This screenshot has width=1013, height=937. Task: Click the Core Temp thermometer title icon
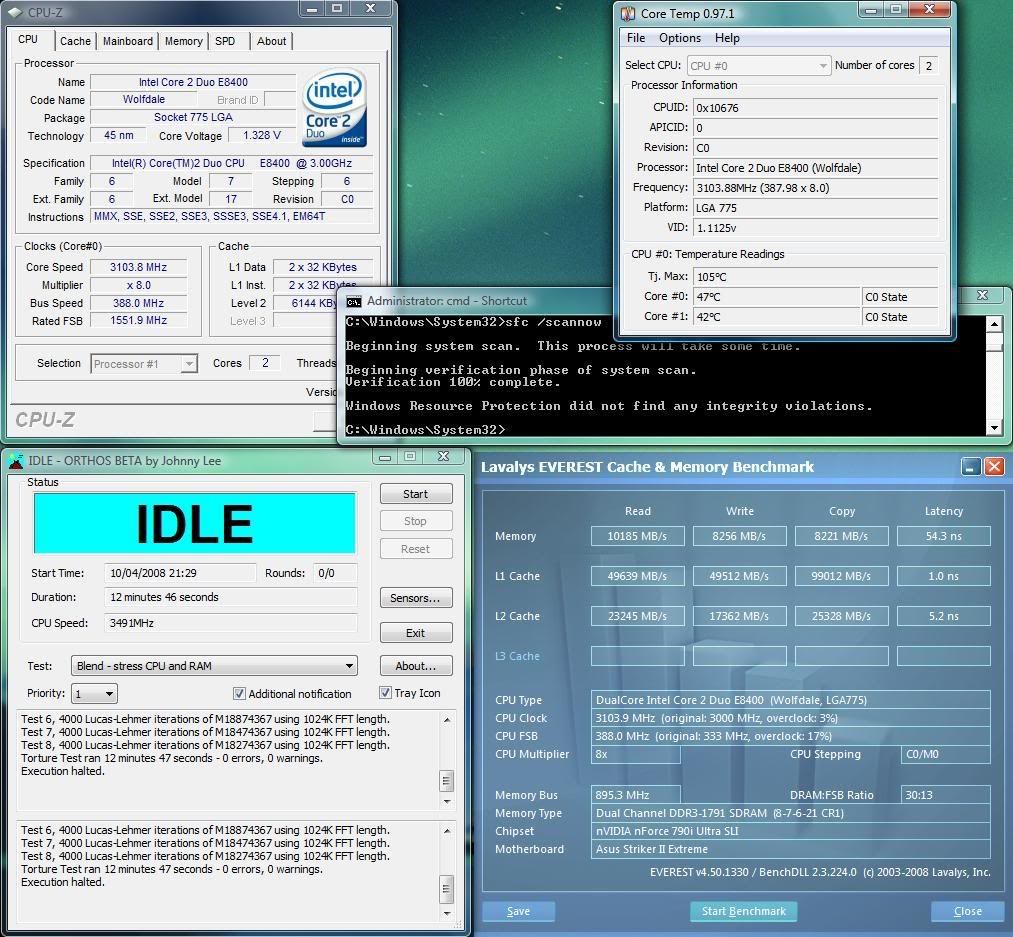[627, 13]
